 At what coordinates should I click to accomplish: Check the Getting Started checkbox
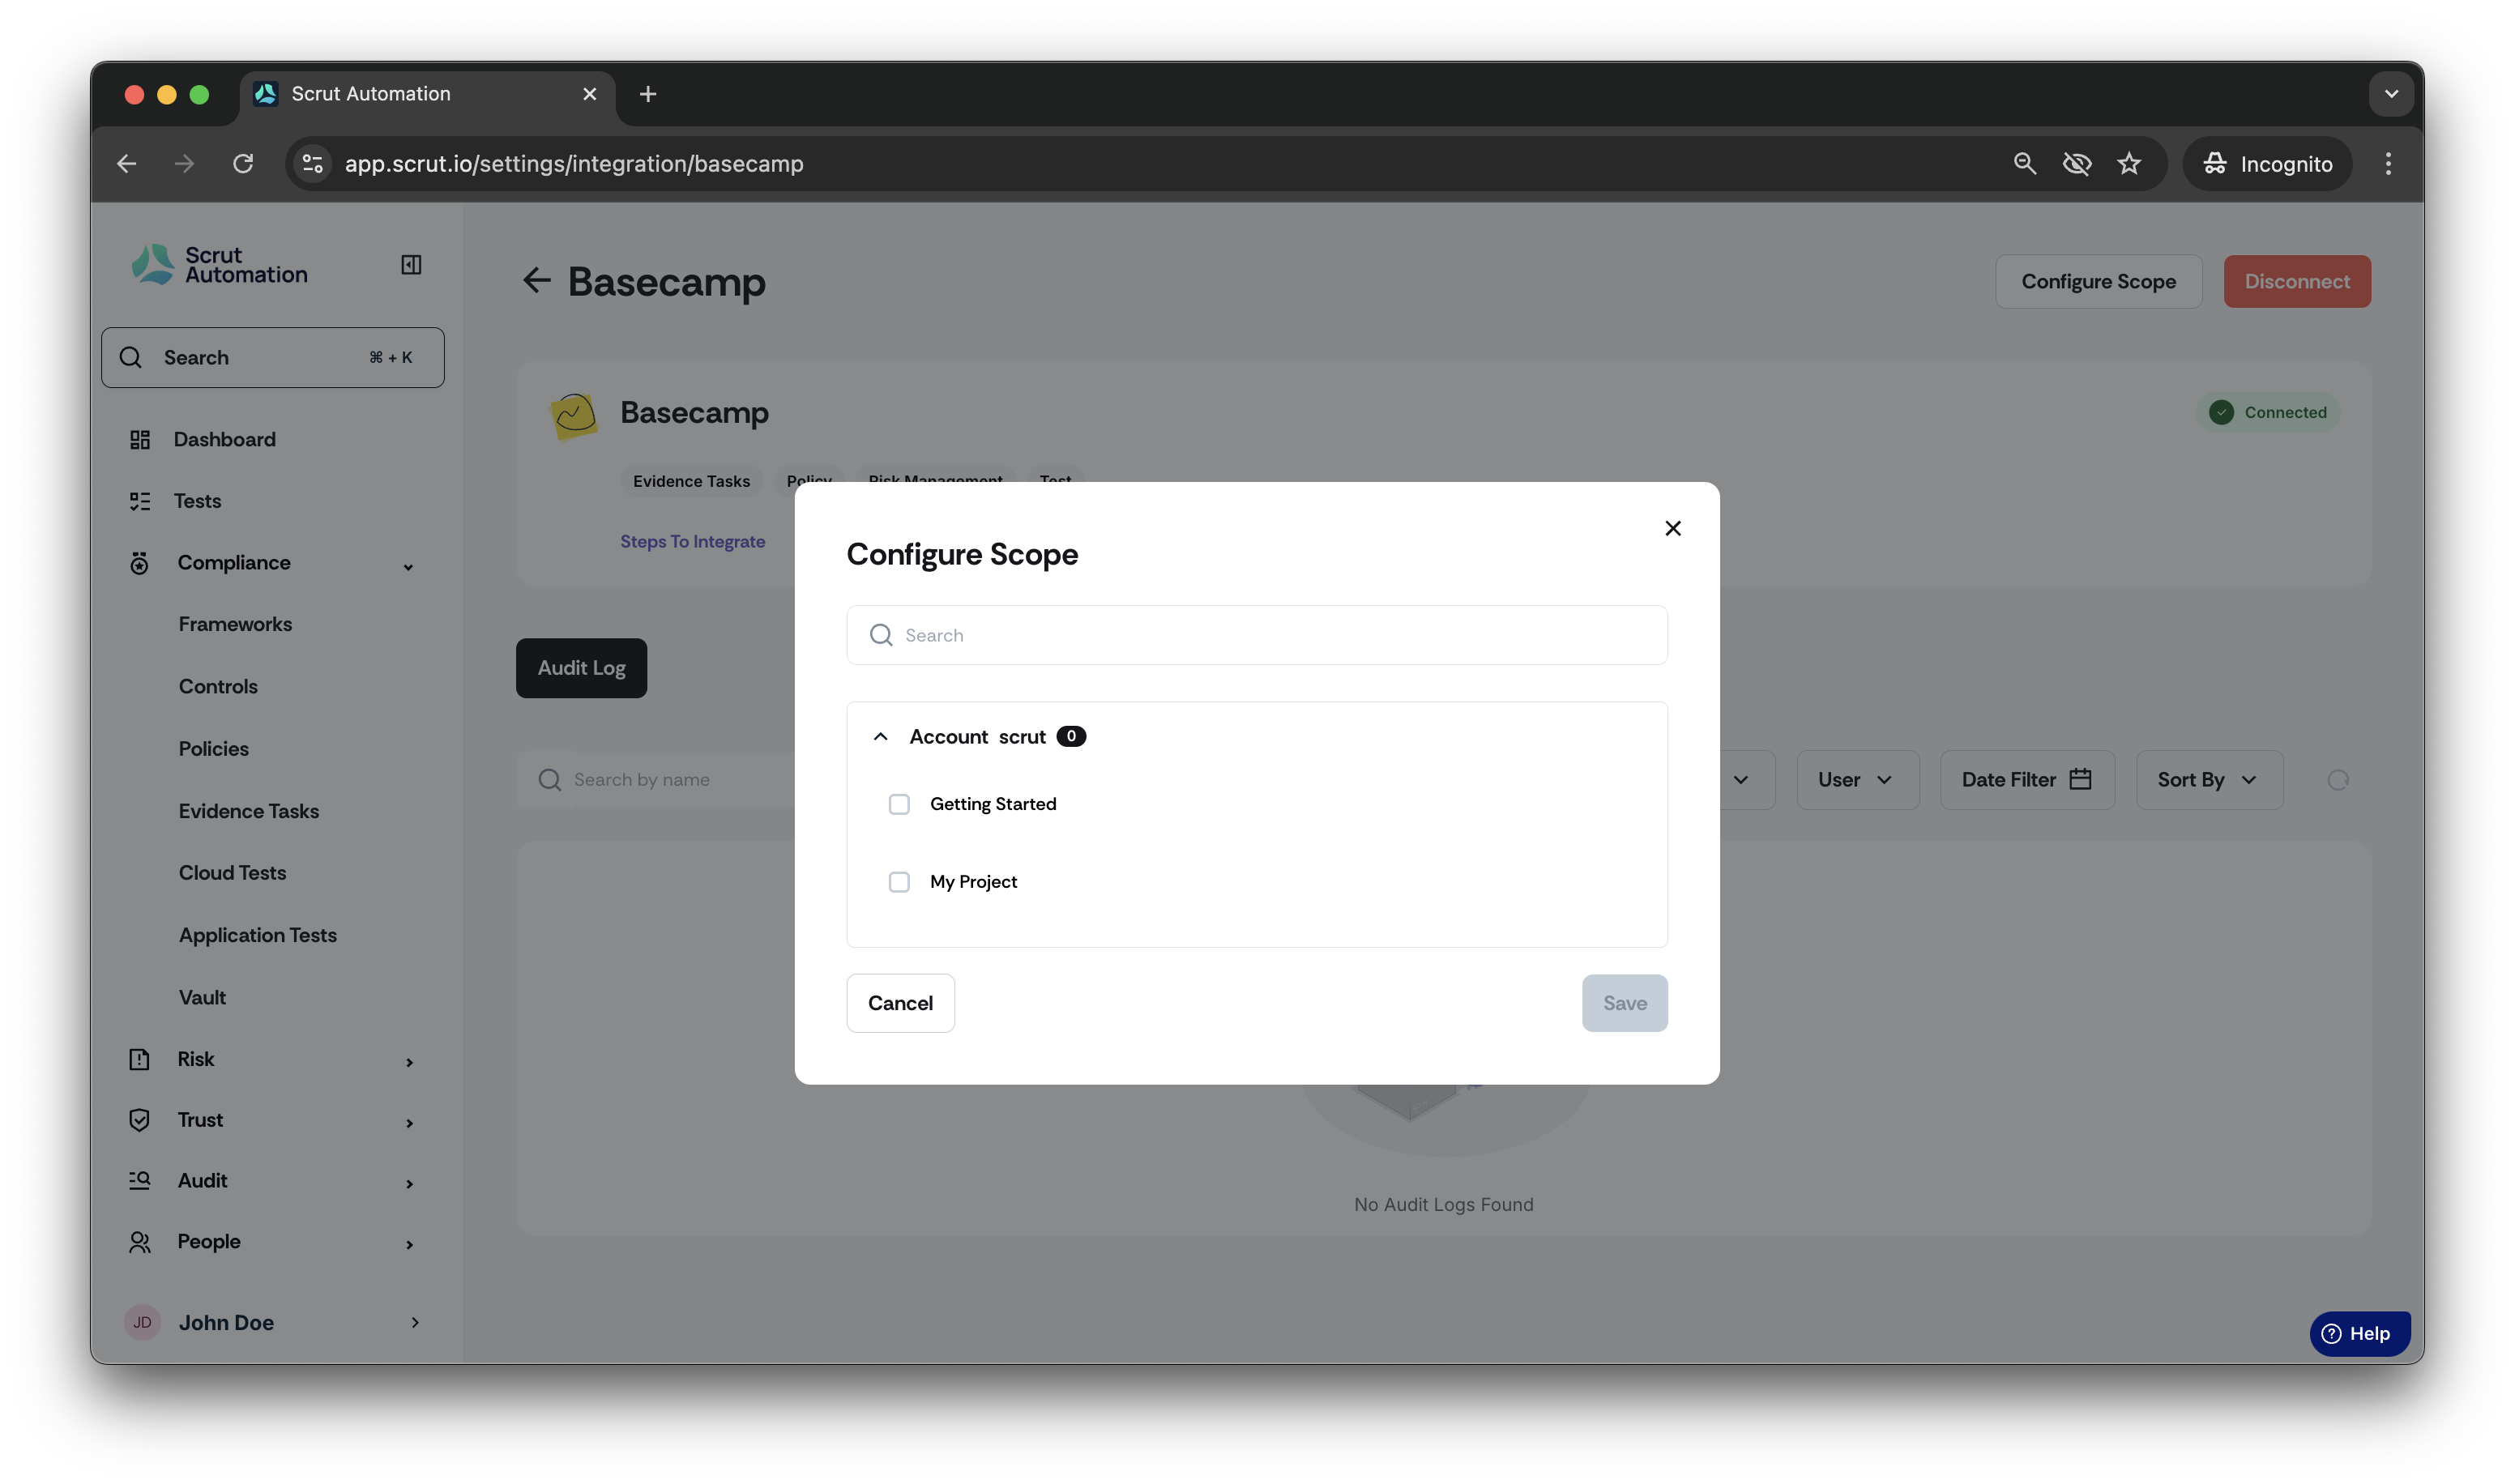coord(899,804)
